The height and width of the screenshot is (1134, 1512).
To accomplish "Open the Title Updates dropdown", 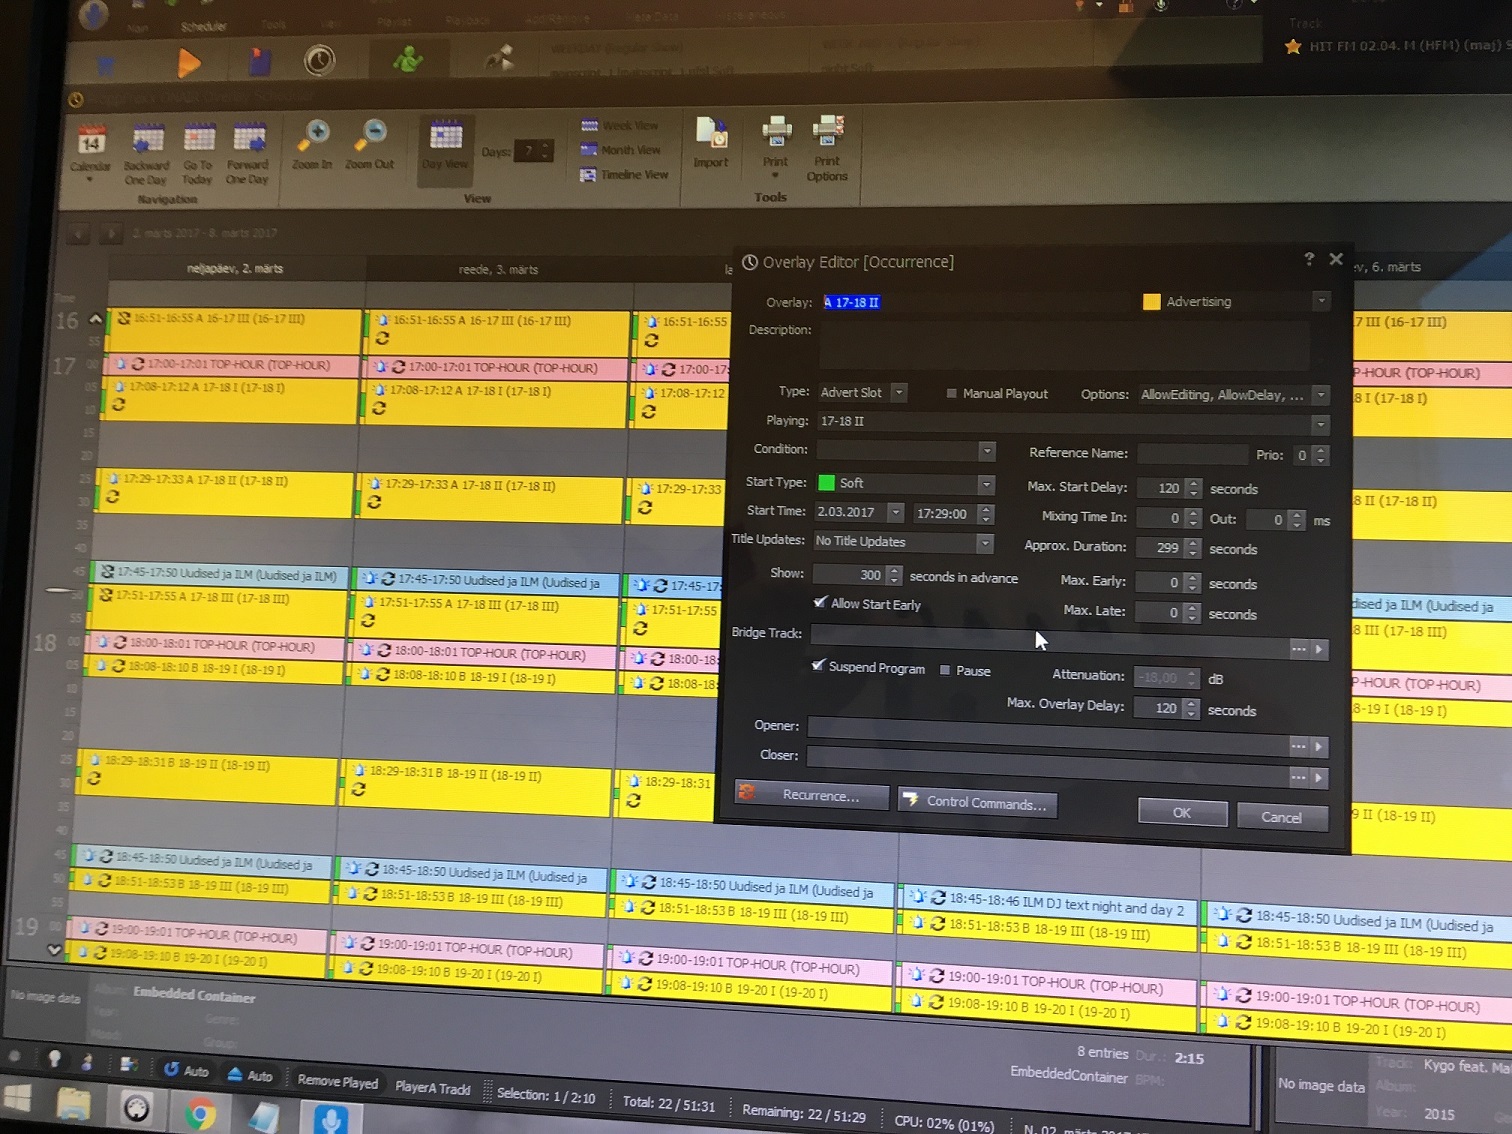I will pos(984,542).
